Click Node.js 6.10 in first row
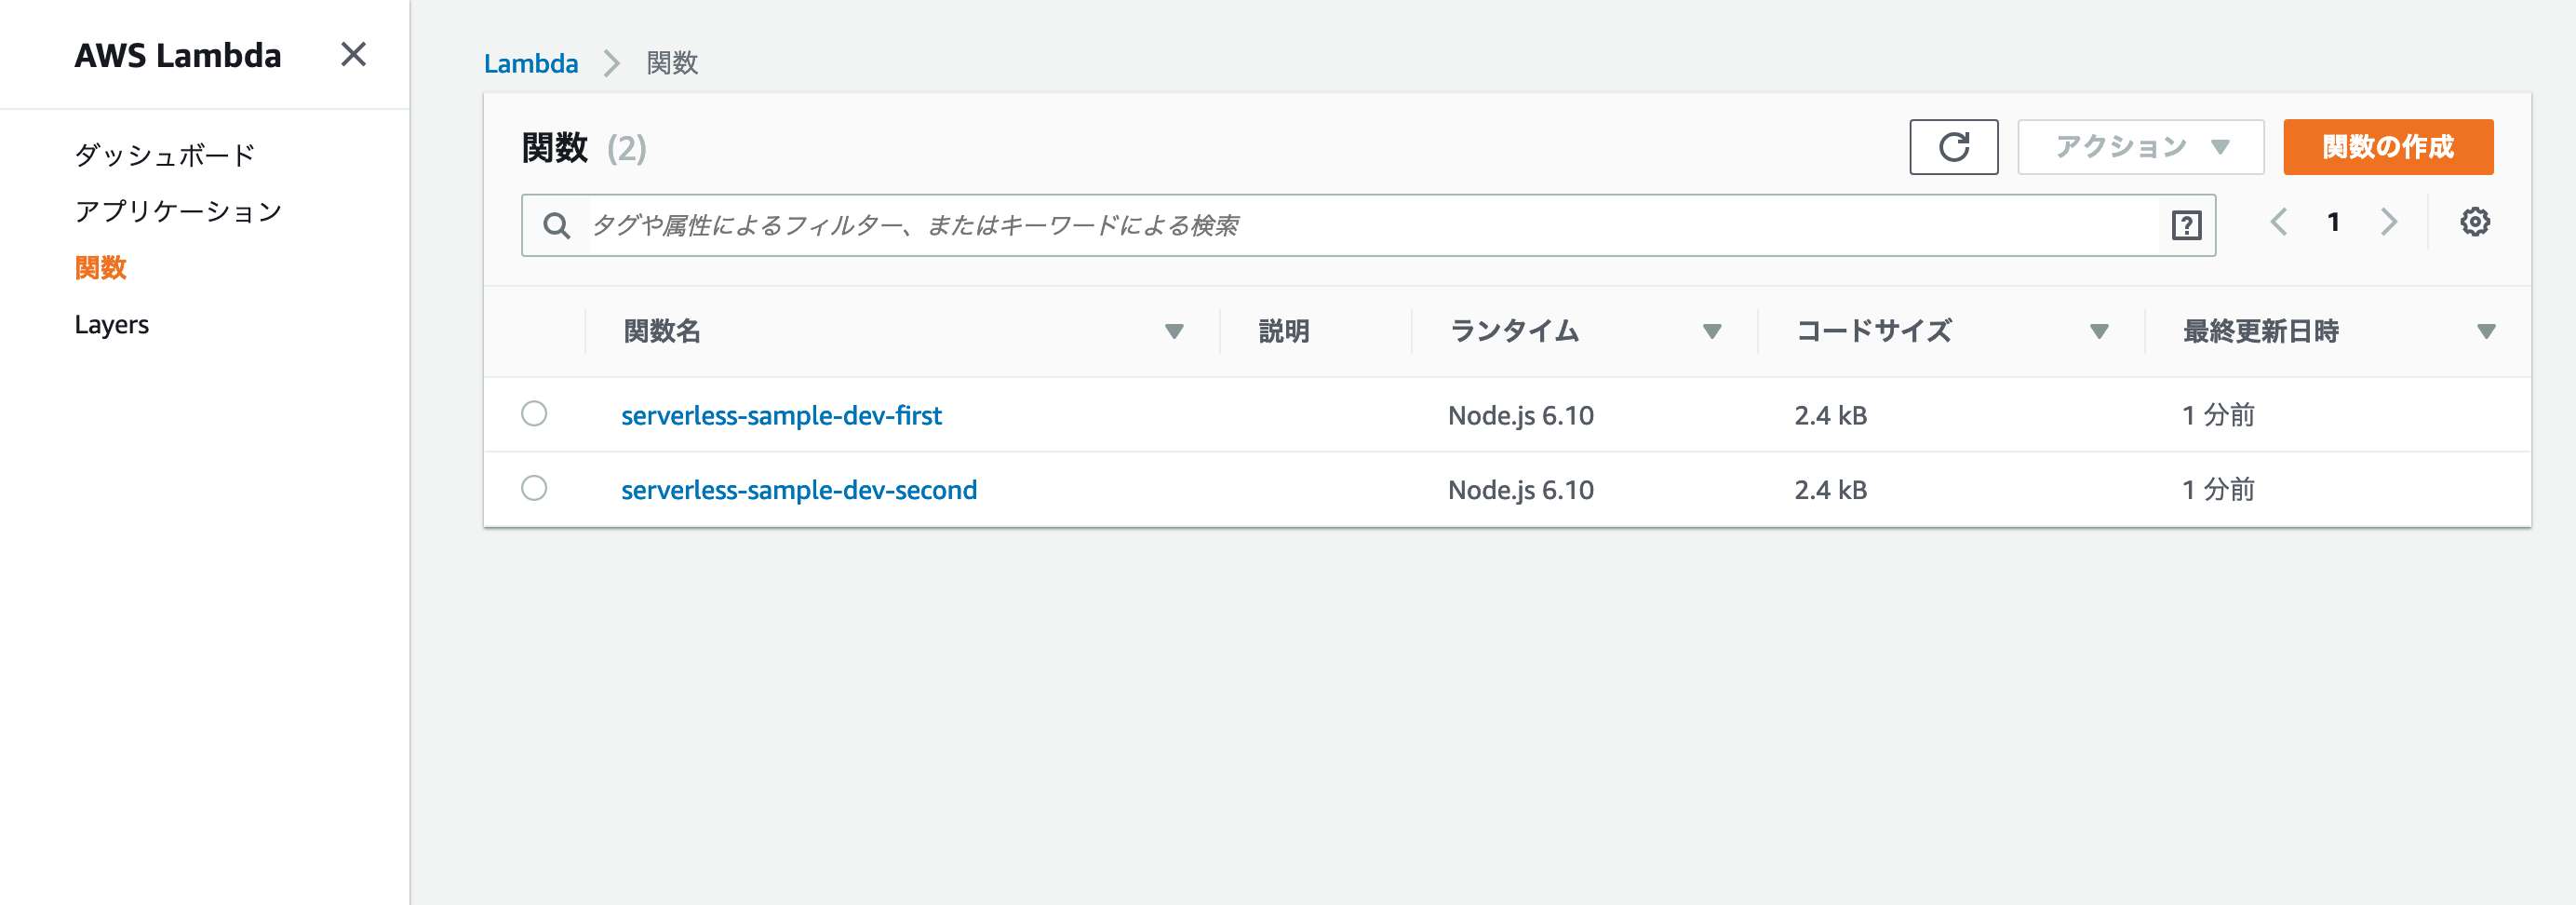This screenshot has height=905, width=2576. pos(1520,415)
